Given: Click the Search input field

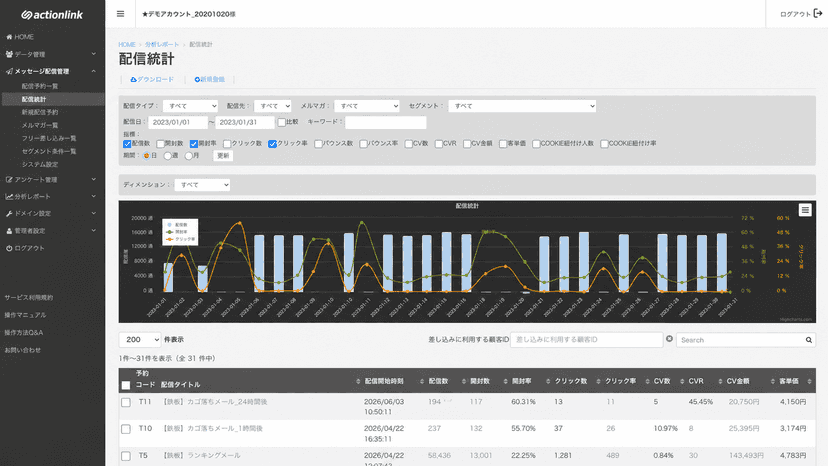Looking at the screenshot, I should point(746,340).
